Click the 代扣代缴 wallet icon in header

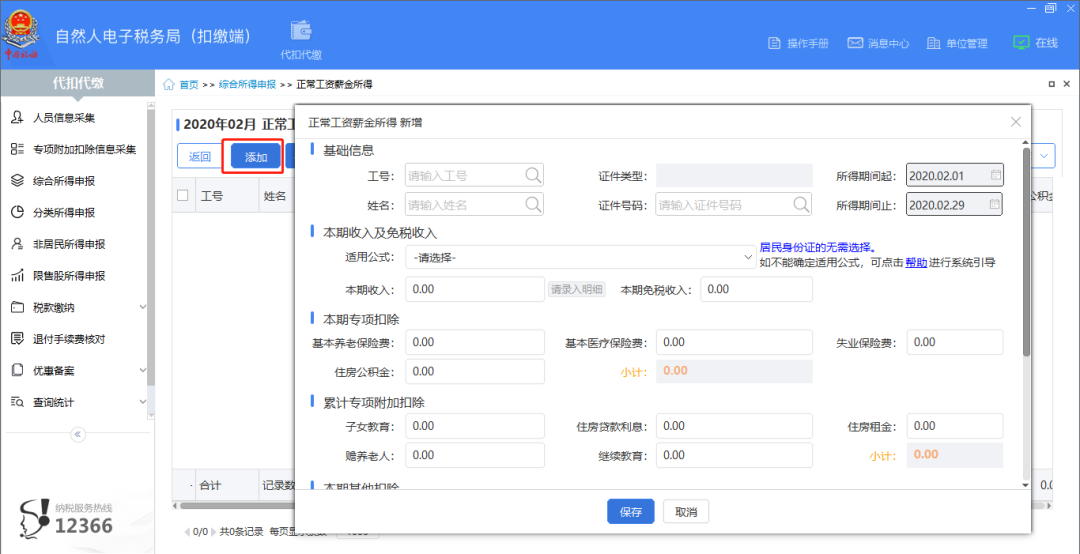[x=300, y=31]
